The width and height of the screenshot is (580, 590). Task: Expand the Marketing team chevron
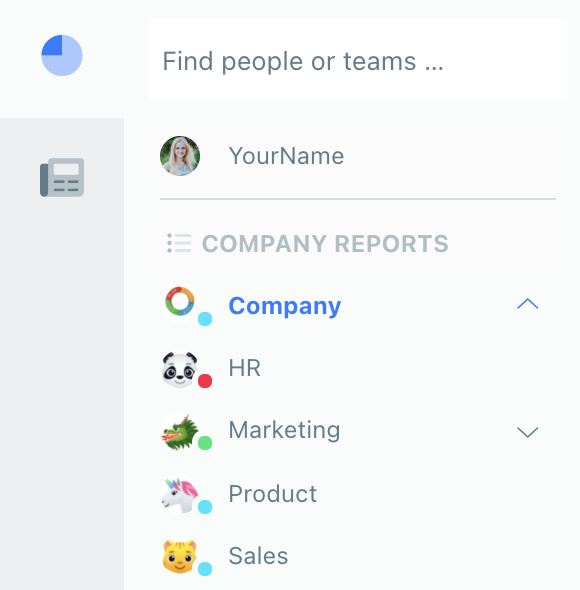coord(528,432)
